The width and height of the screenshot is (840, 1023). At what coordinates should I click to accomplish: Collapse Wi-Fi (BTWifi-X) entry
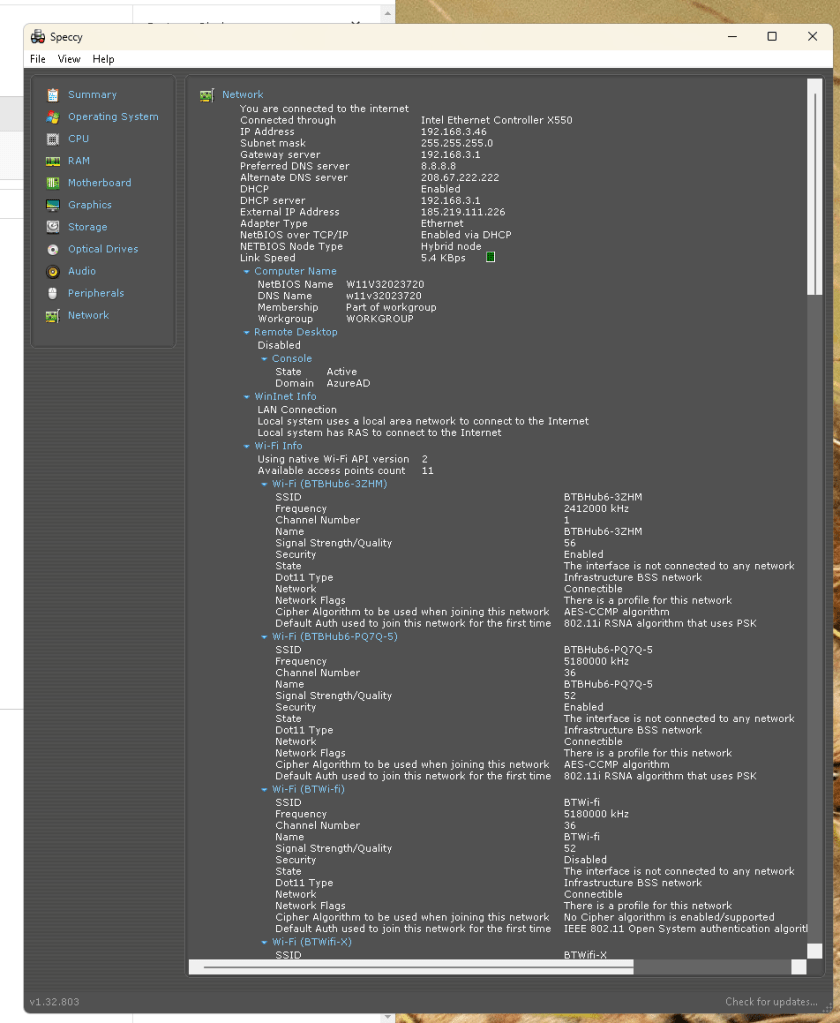point(264,942)
